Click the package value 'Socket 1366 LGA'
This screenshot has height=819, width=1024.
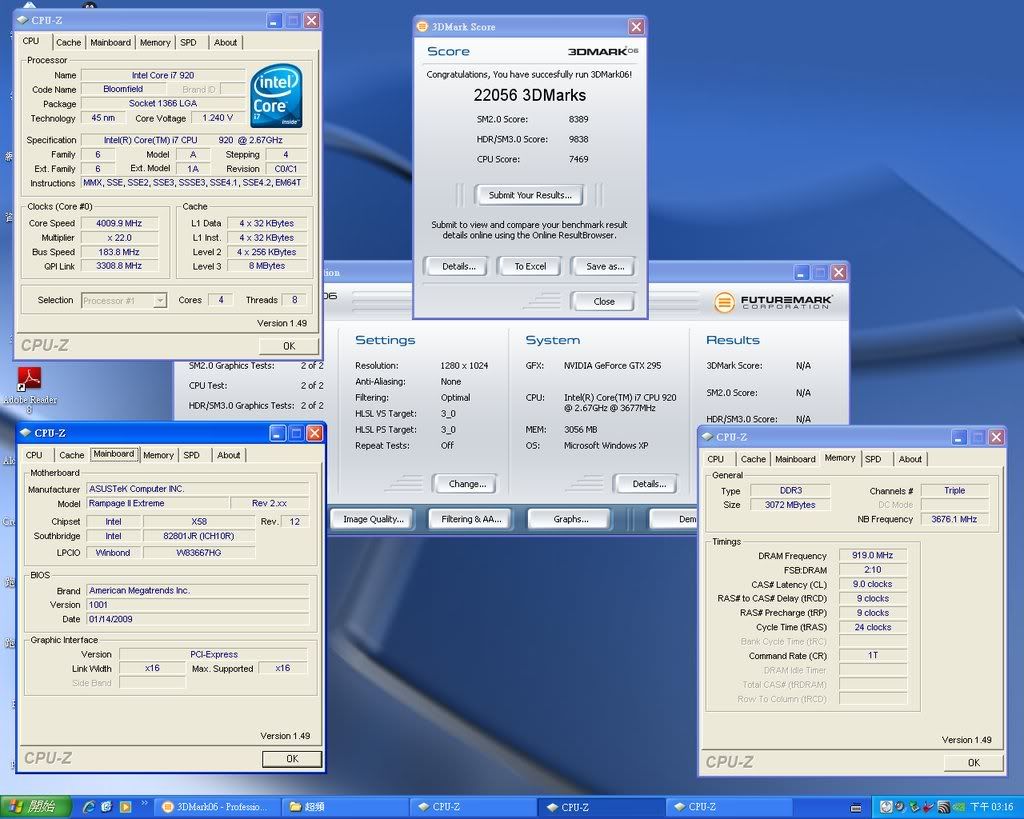(x=163, y=103)
